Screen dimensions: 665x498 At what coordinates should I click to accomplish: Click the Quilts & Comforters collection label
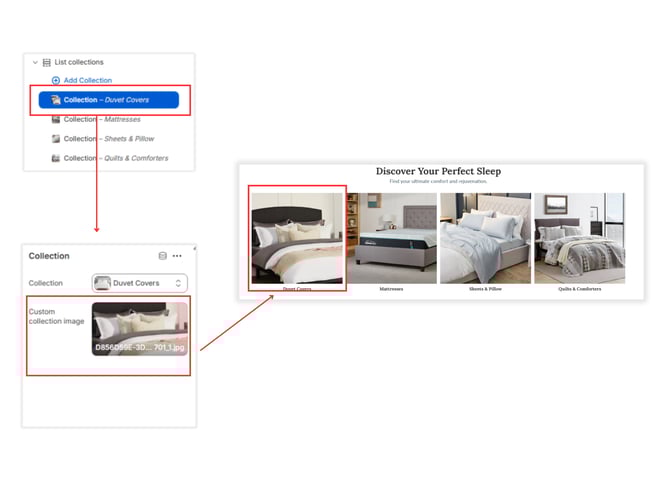(579, 289)
